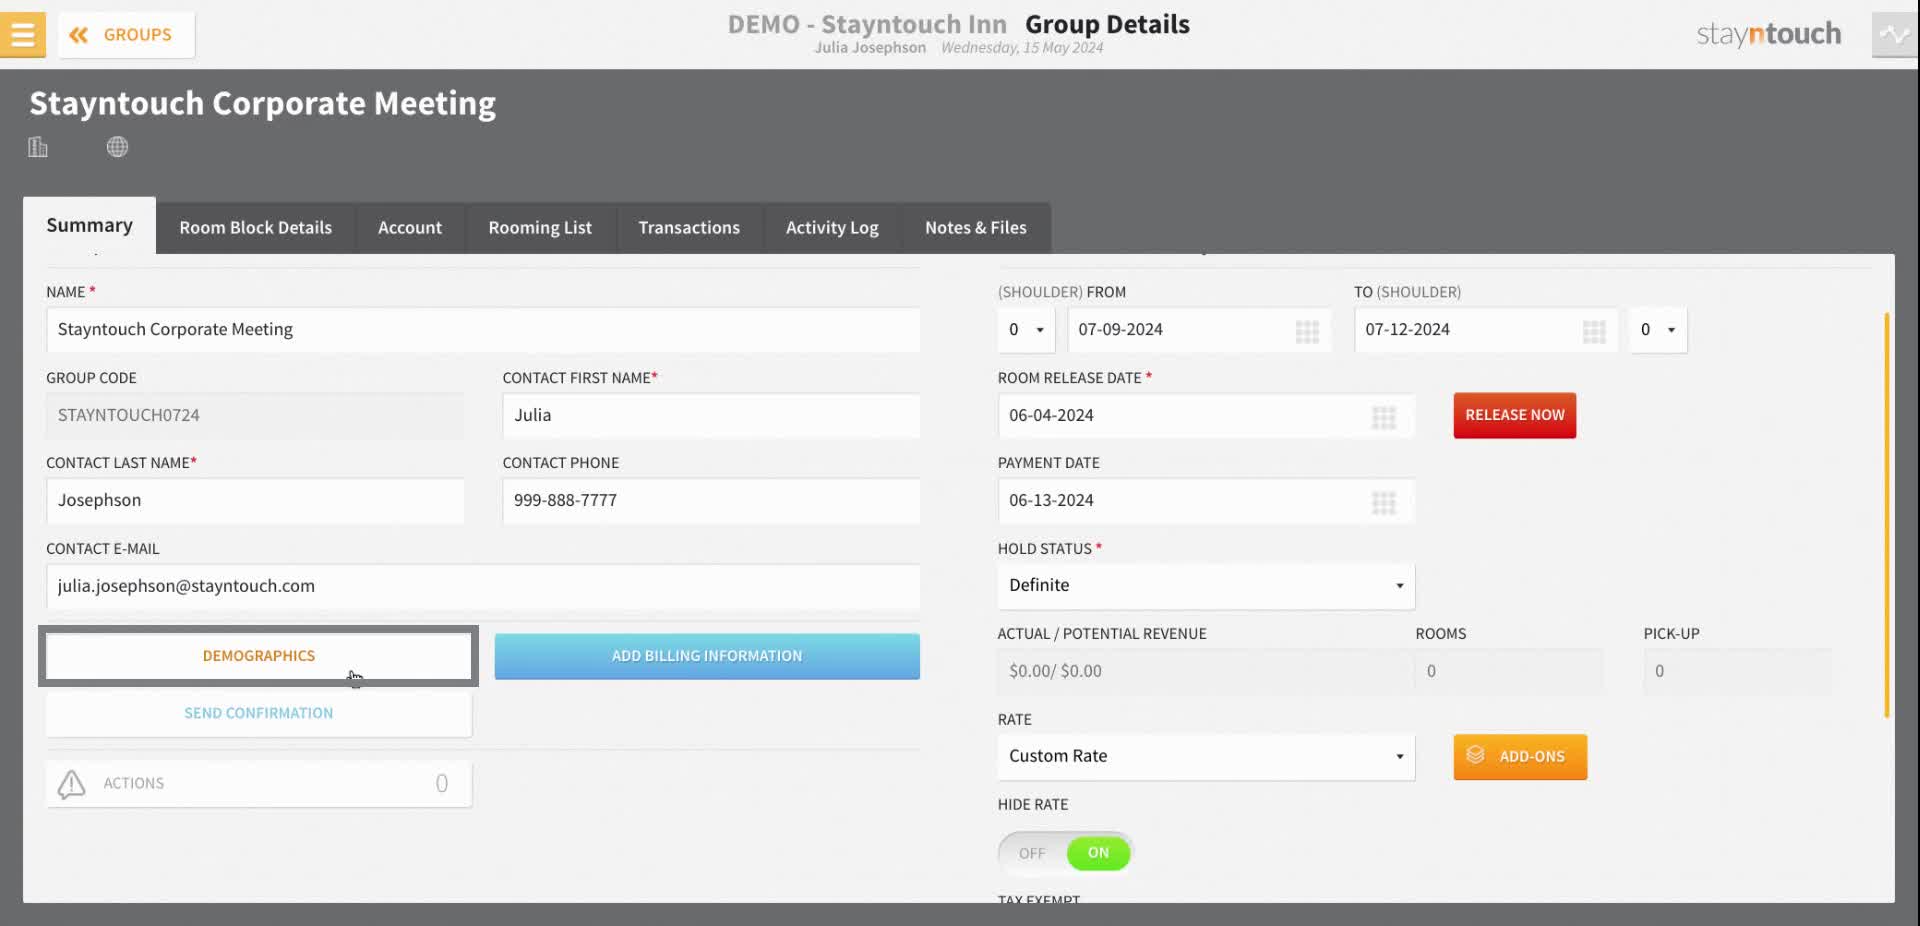Viewport: 1920px width, 926px height.
Task: Open calendar picker for From date
Action: tap(1307, 331)
